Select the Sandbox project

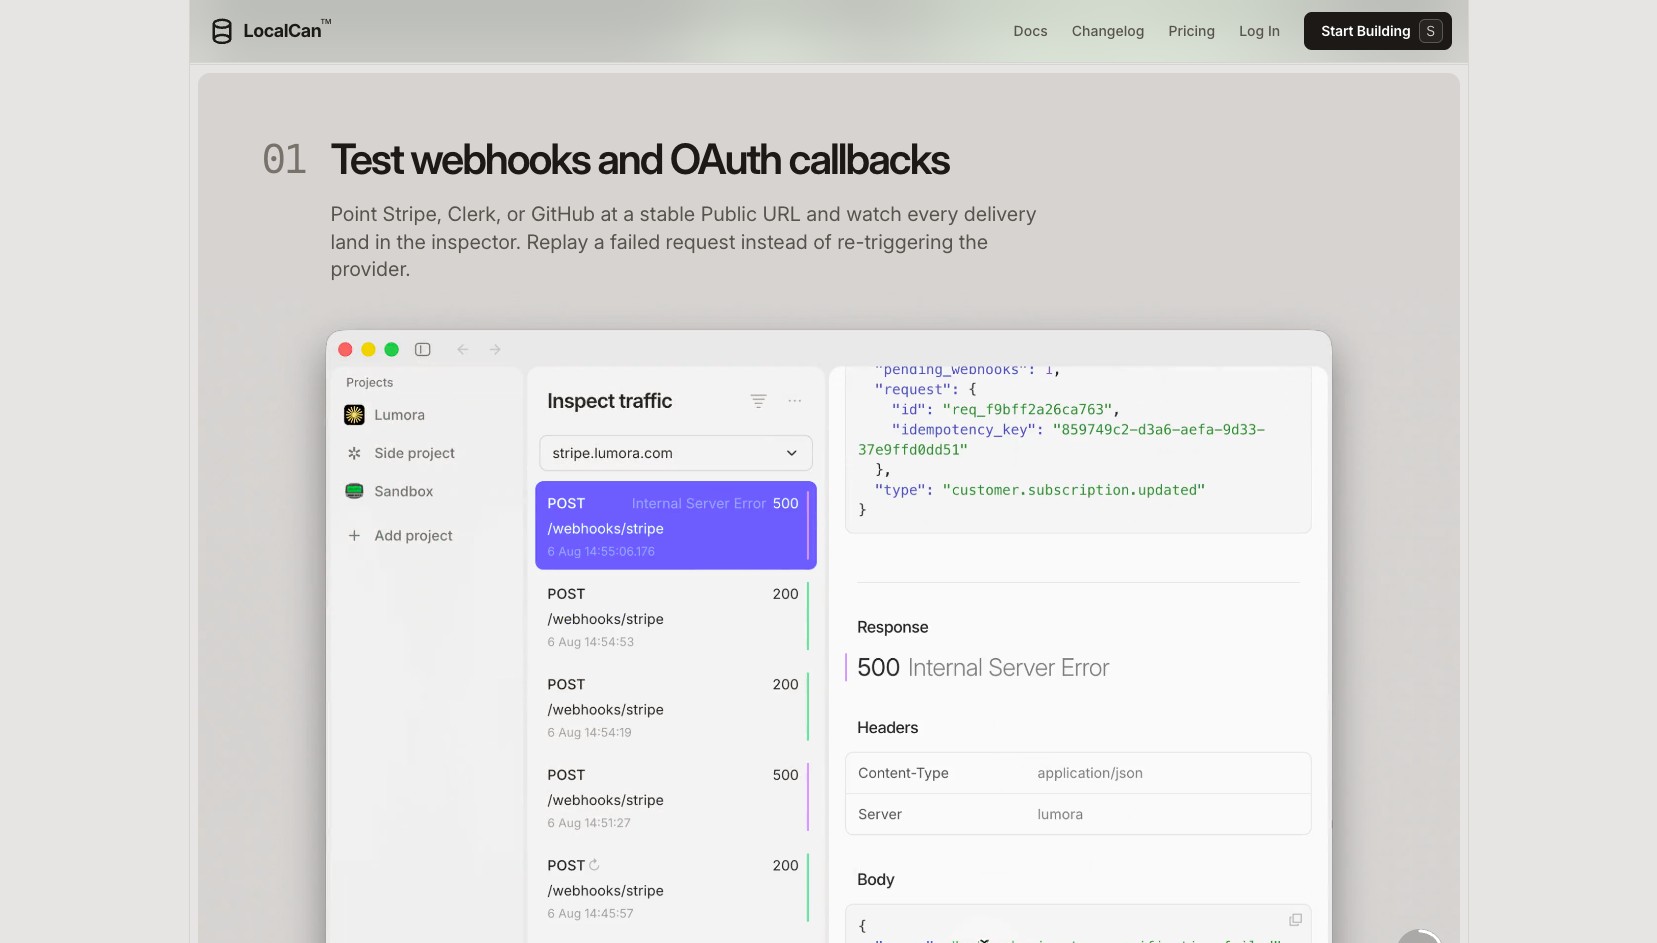[x=403, y=491]
